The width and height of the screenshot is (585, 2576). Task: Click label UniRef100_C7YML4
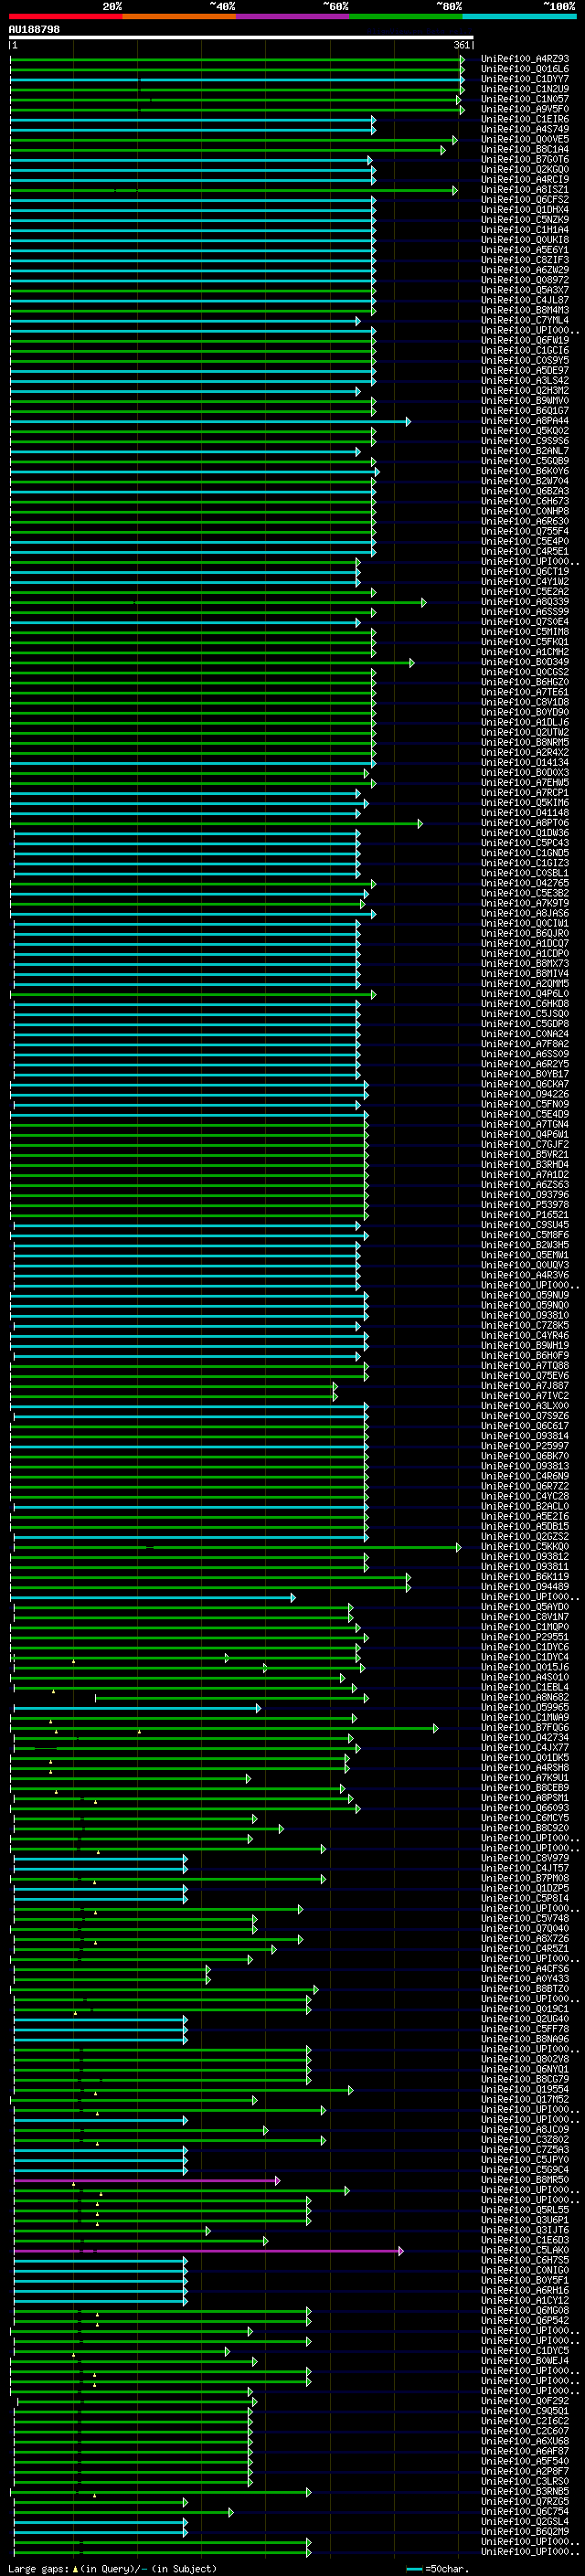click(x=525, y=320)
